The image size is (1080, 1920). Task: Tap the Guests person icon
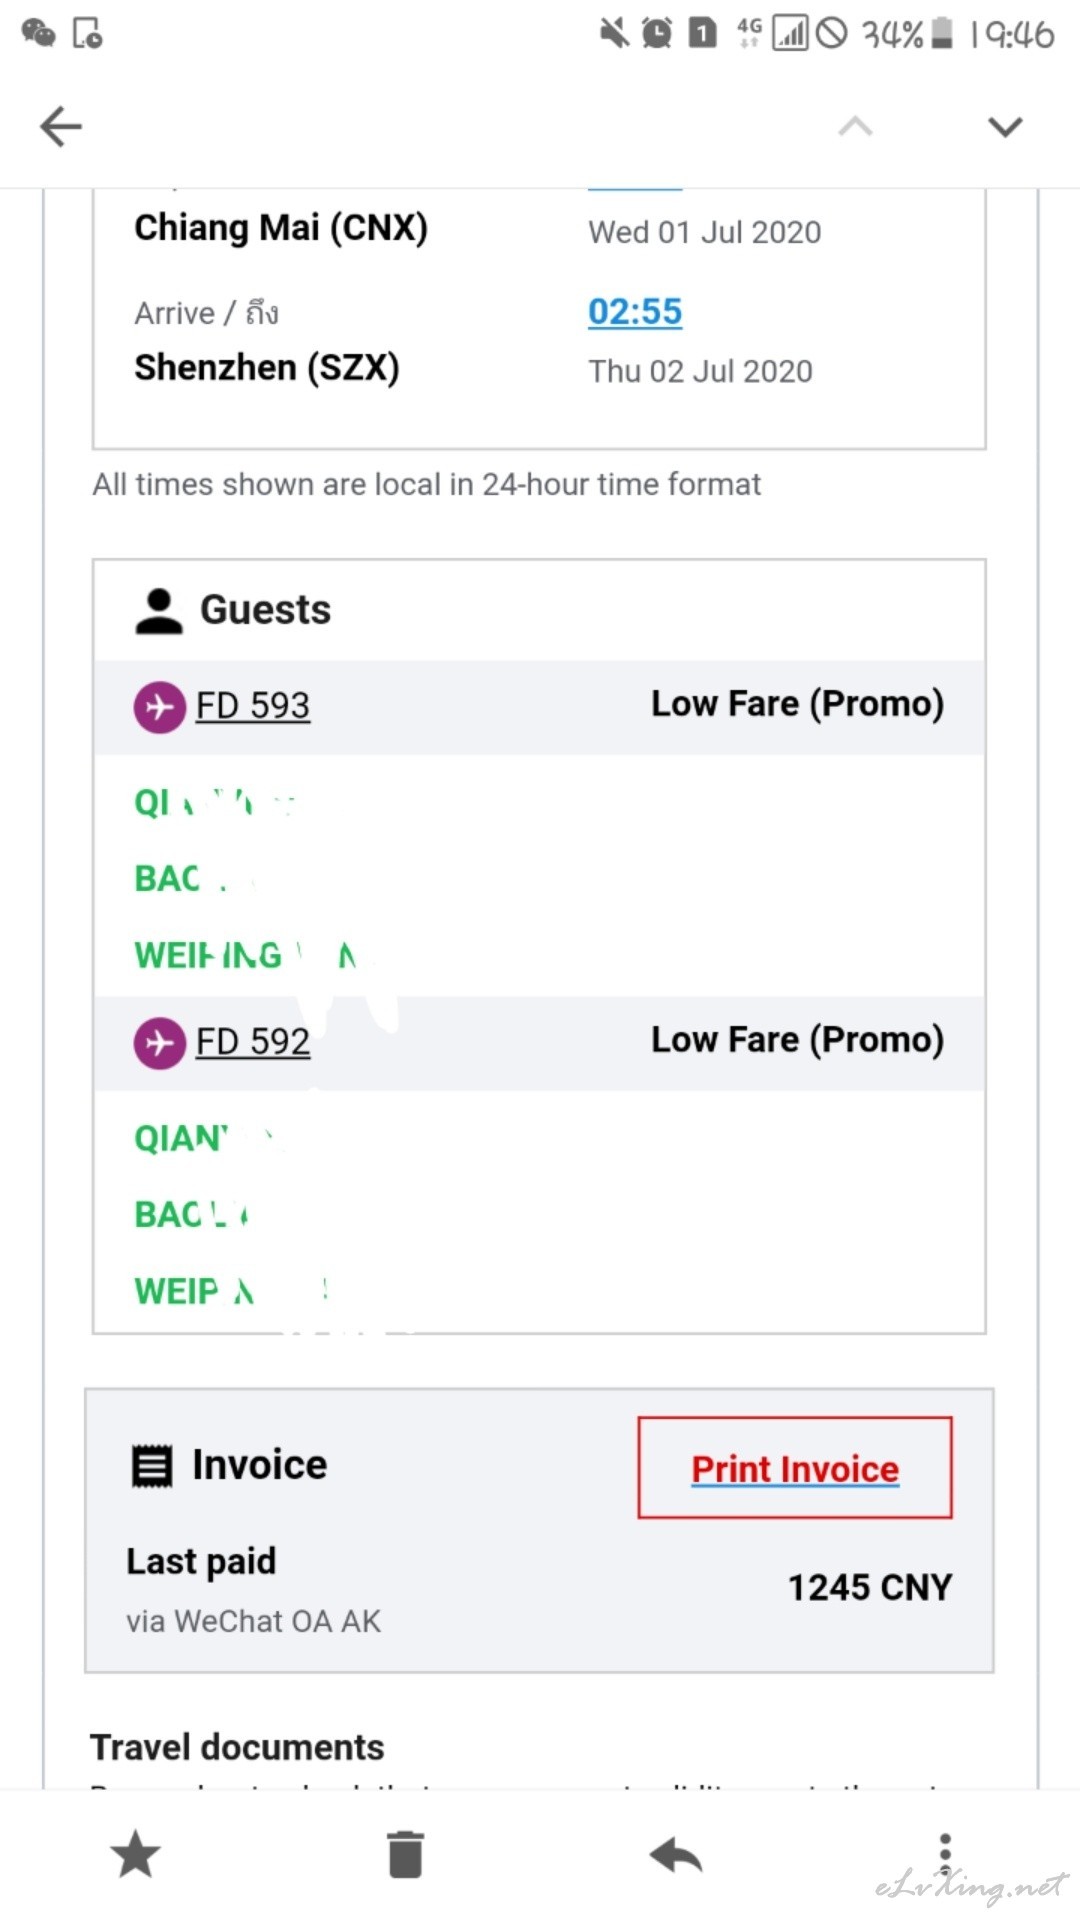click(158, 611)
